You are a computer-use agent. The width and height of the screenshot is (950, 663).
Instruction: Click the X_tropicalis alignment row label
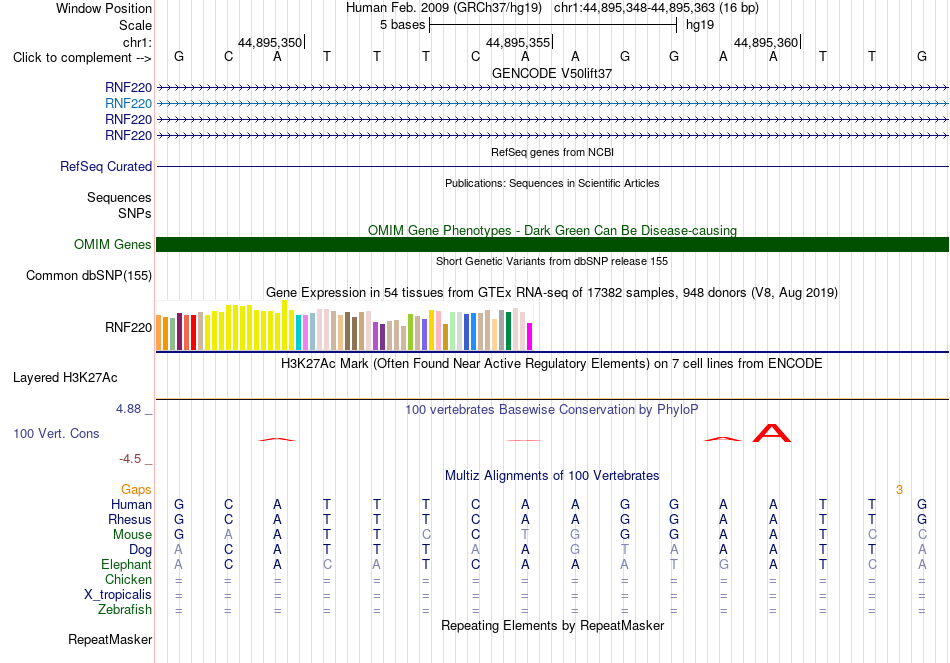118,595
